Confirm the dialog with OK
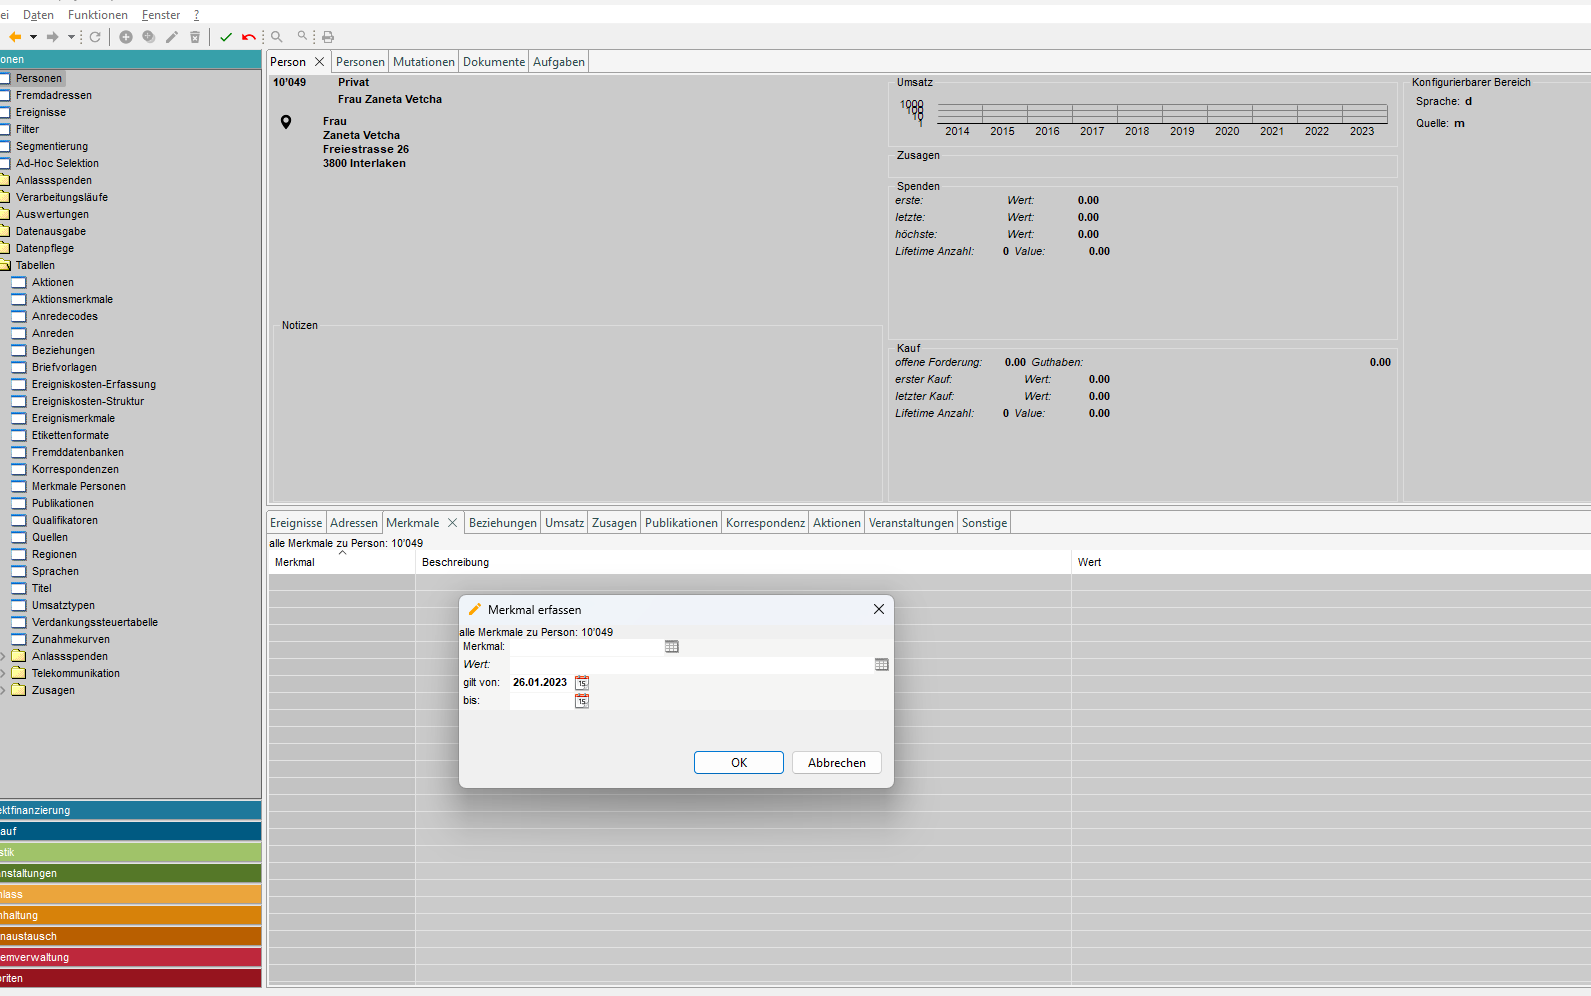Screen dimensions: 1591x996 click(x=738, y=763)
